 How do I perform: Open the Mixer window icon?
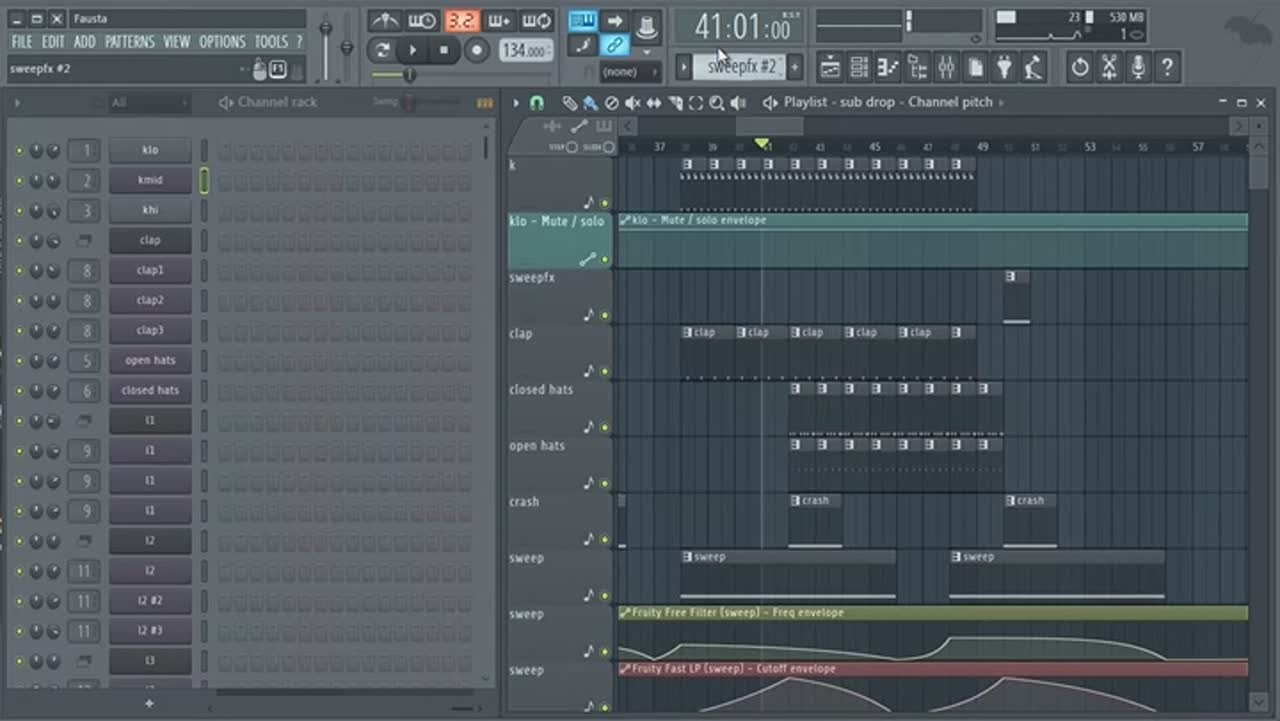pos(946,67)
